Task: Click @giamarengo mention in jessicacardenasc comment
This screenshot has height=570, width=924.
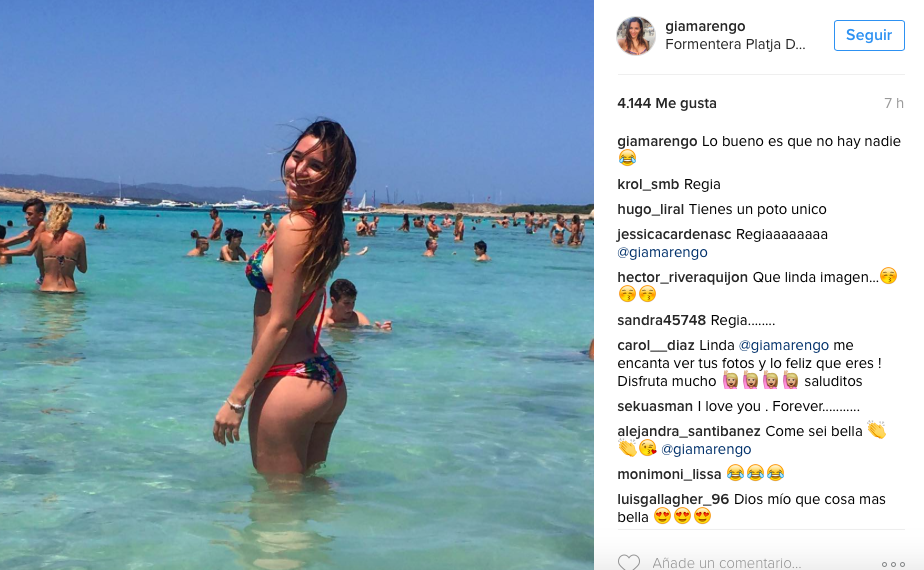Action: click(x=662, y=252)
